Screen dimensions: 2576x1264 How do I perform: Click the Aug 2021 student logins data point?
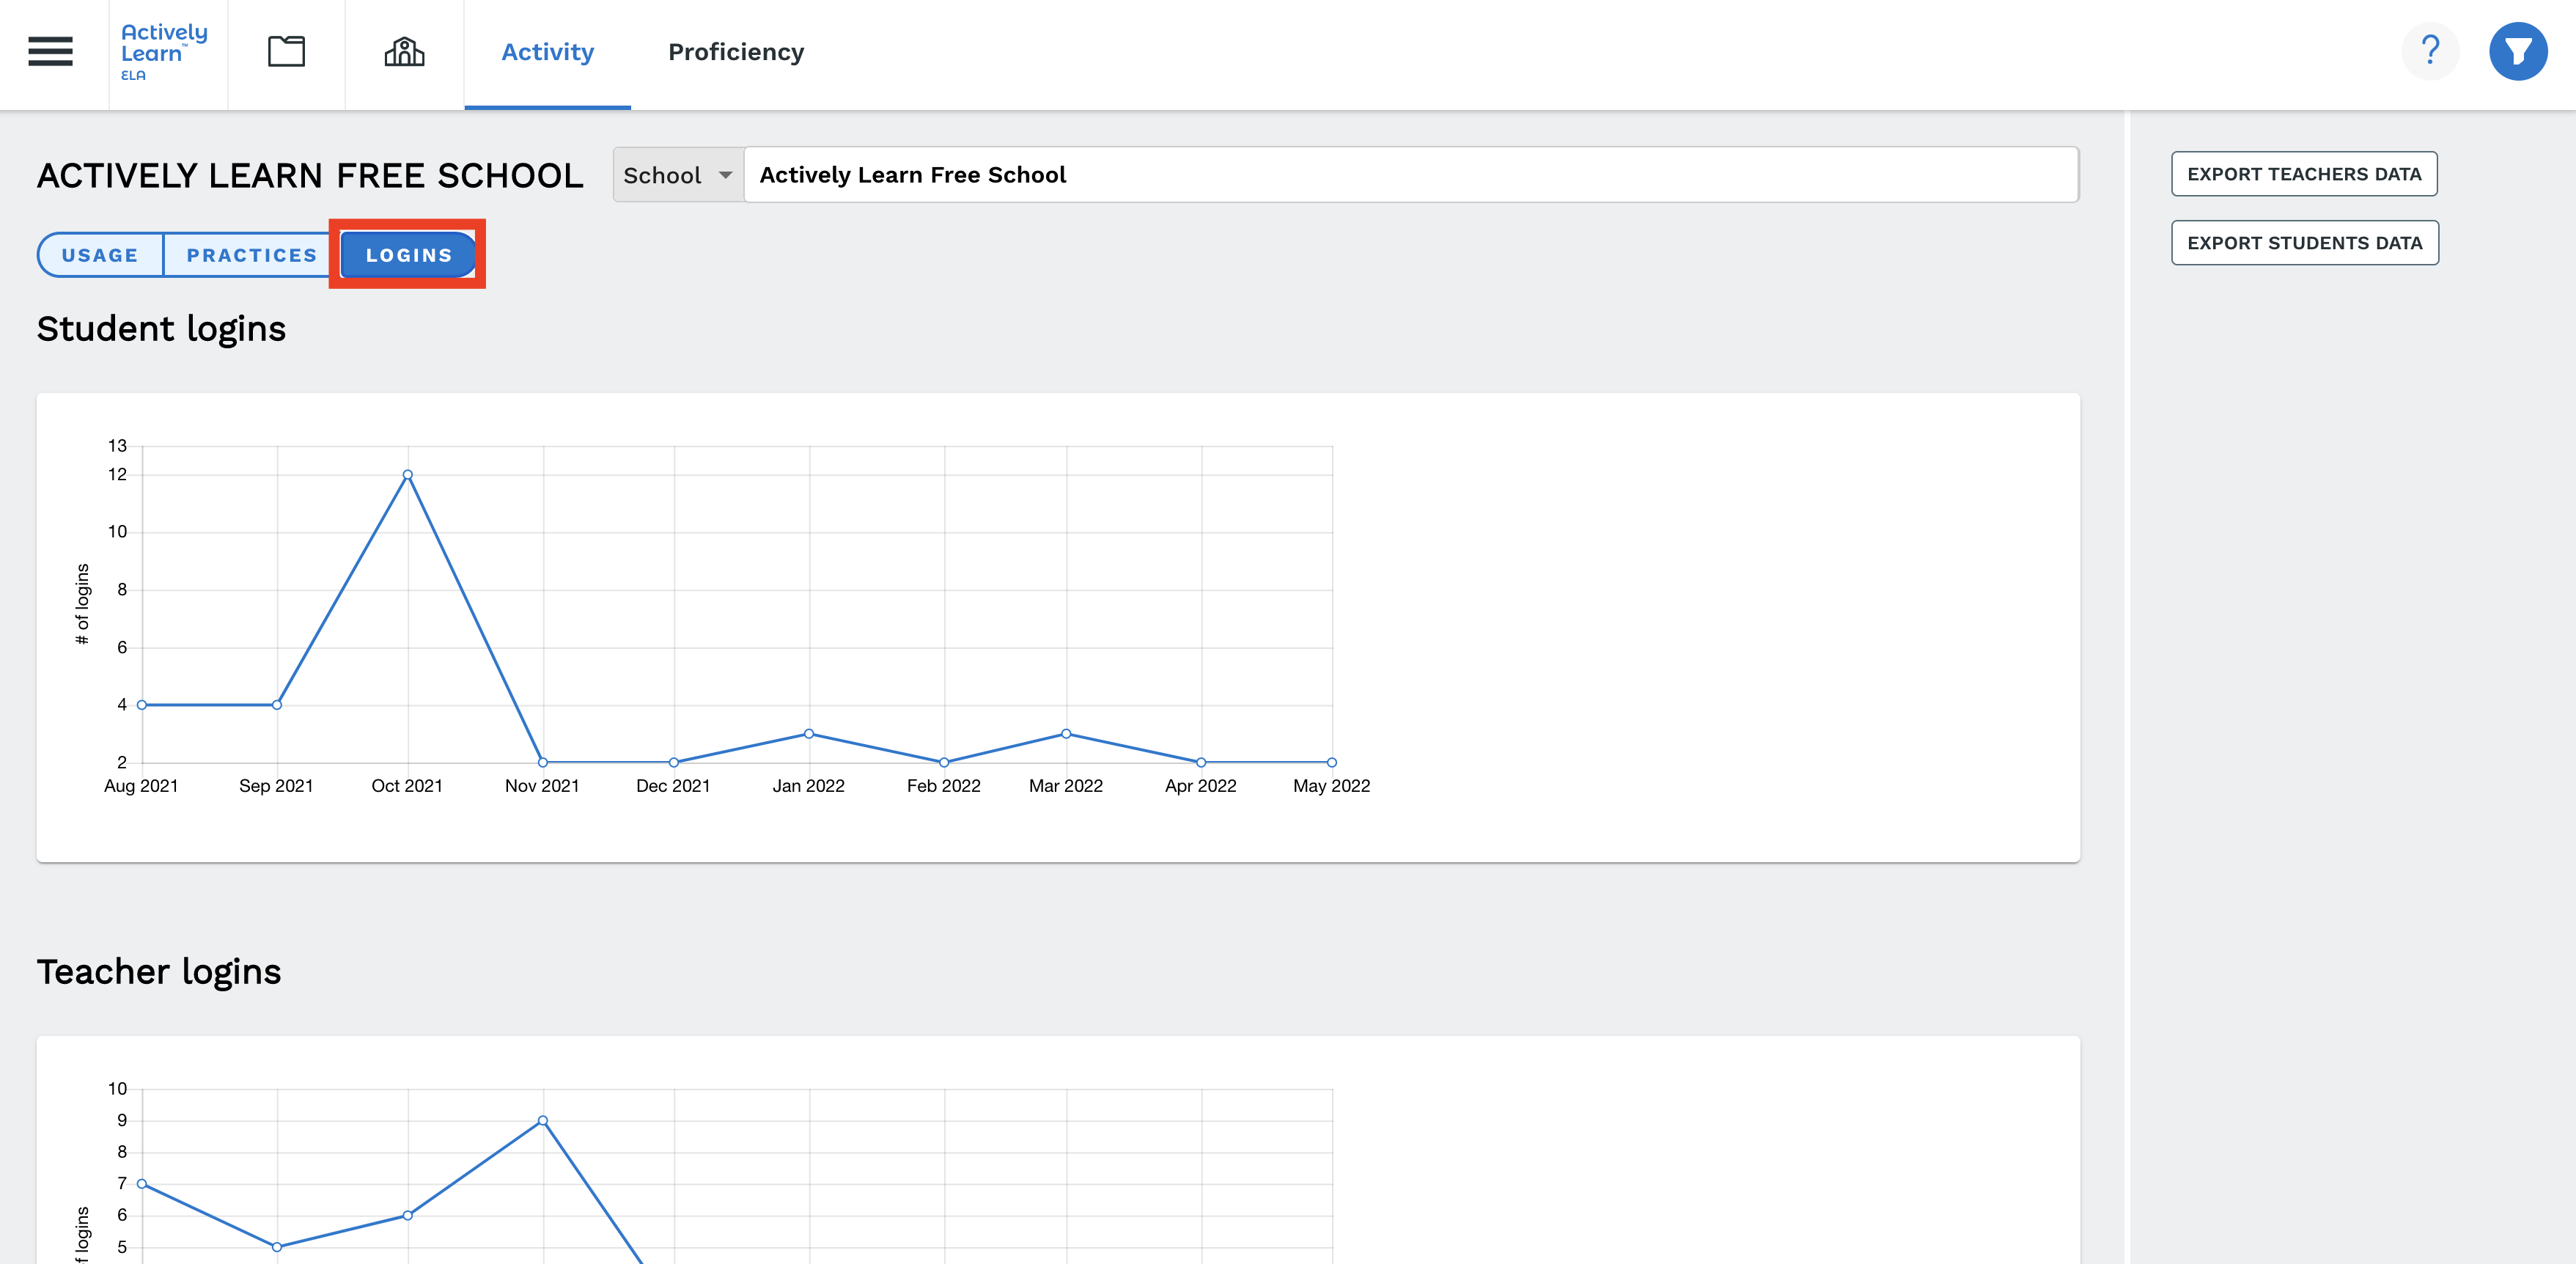pyautogui.click(x=142, y=705)
